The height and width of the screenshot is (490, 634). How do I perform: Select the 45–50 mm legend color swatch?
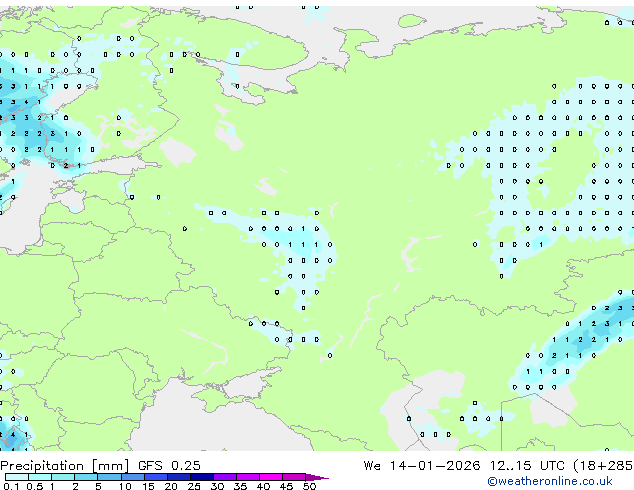click(x=294, y=477)
